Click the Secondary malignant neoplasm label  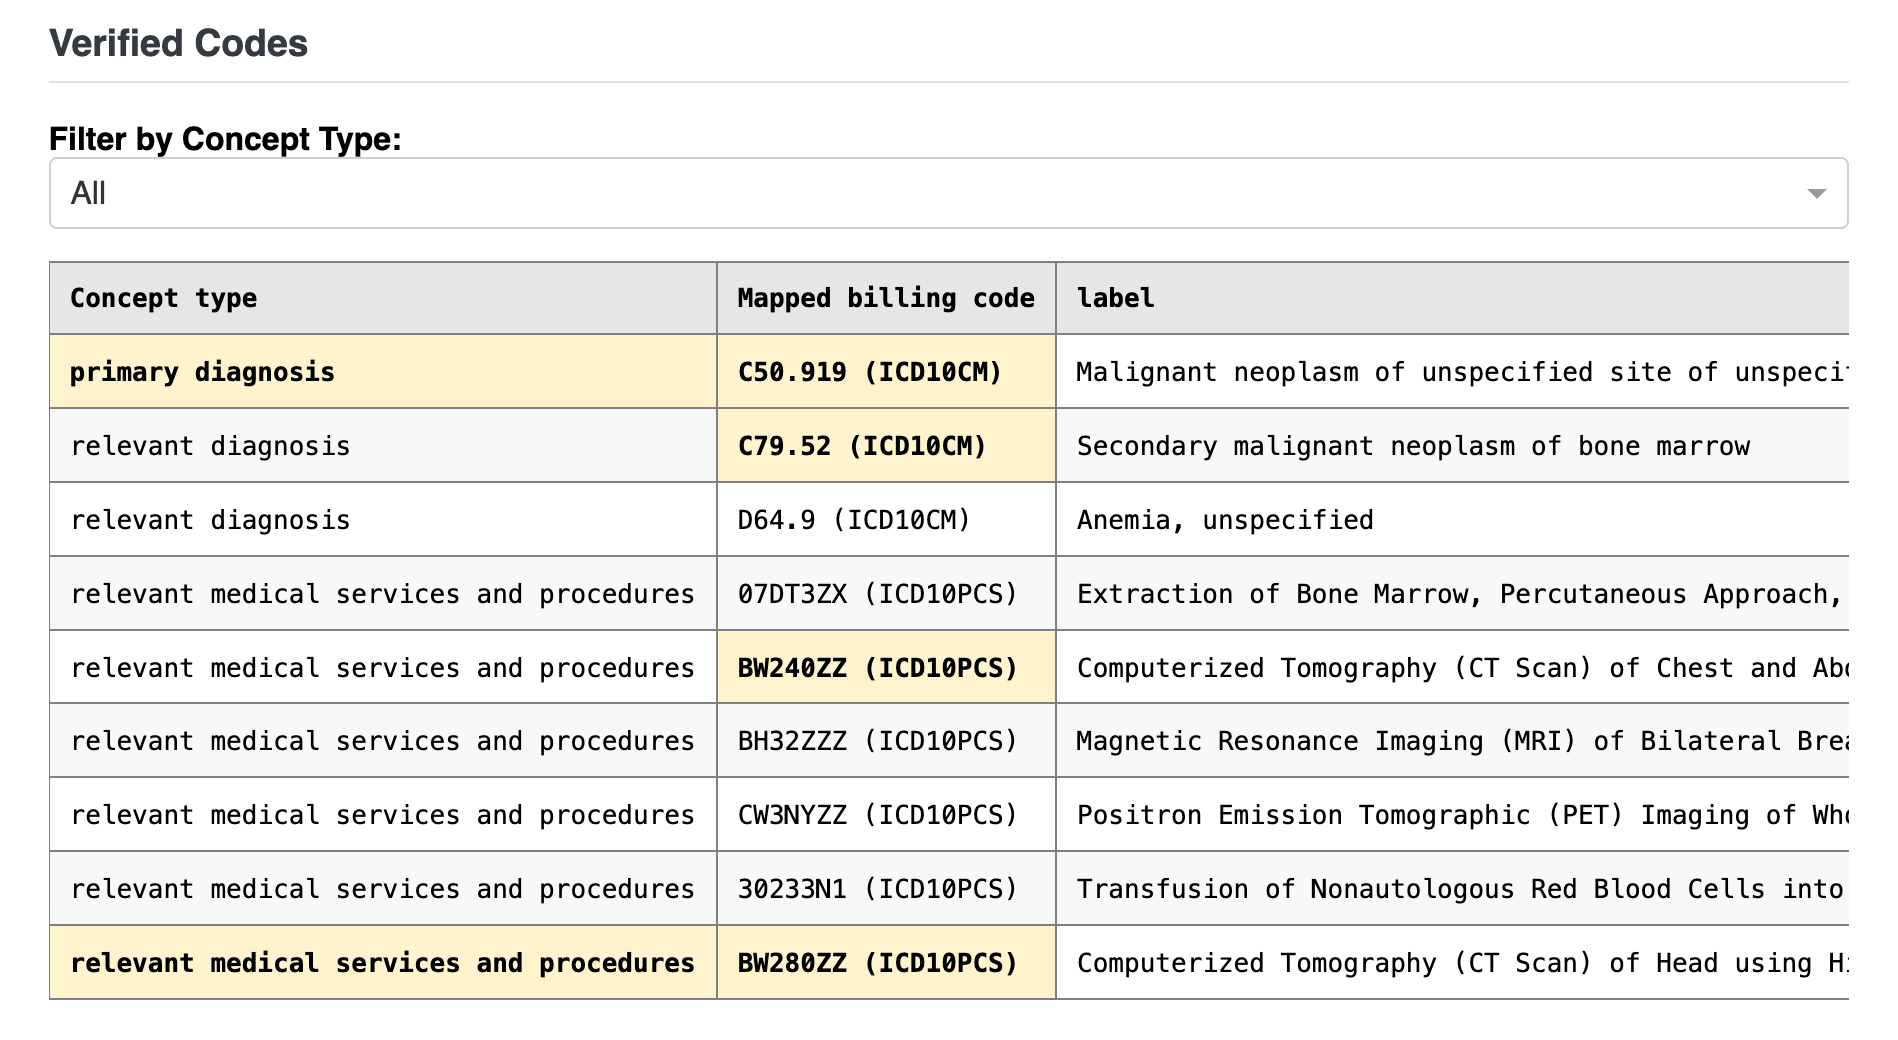[x=1412, y=445]
